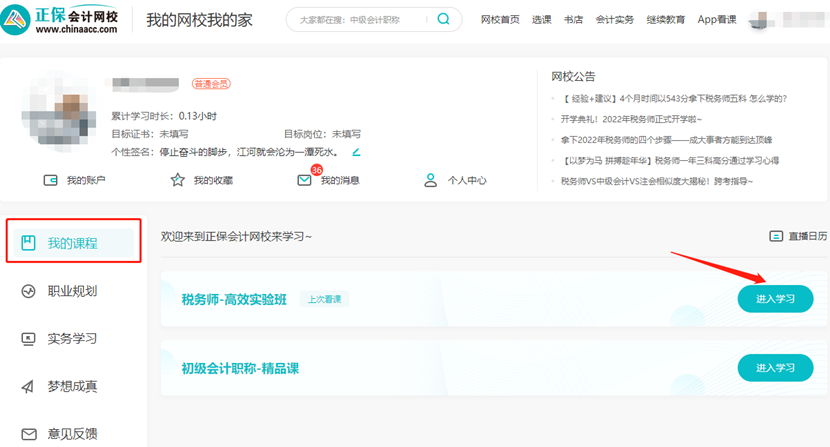830x447 pixels.
Task: Click the 意见反馈 envelope icon
Action: tap(29, 434)
